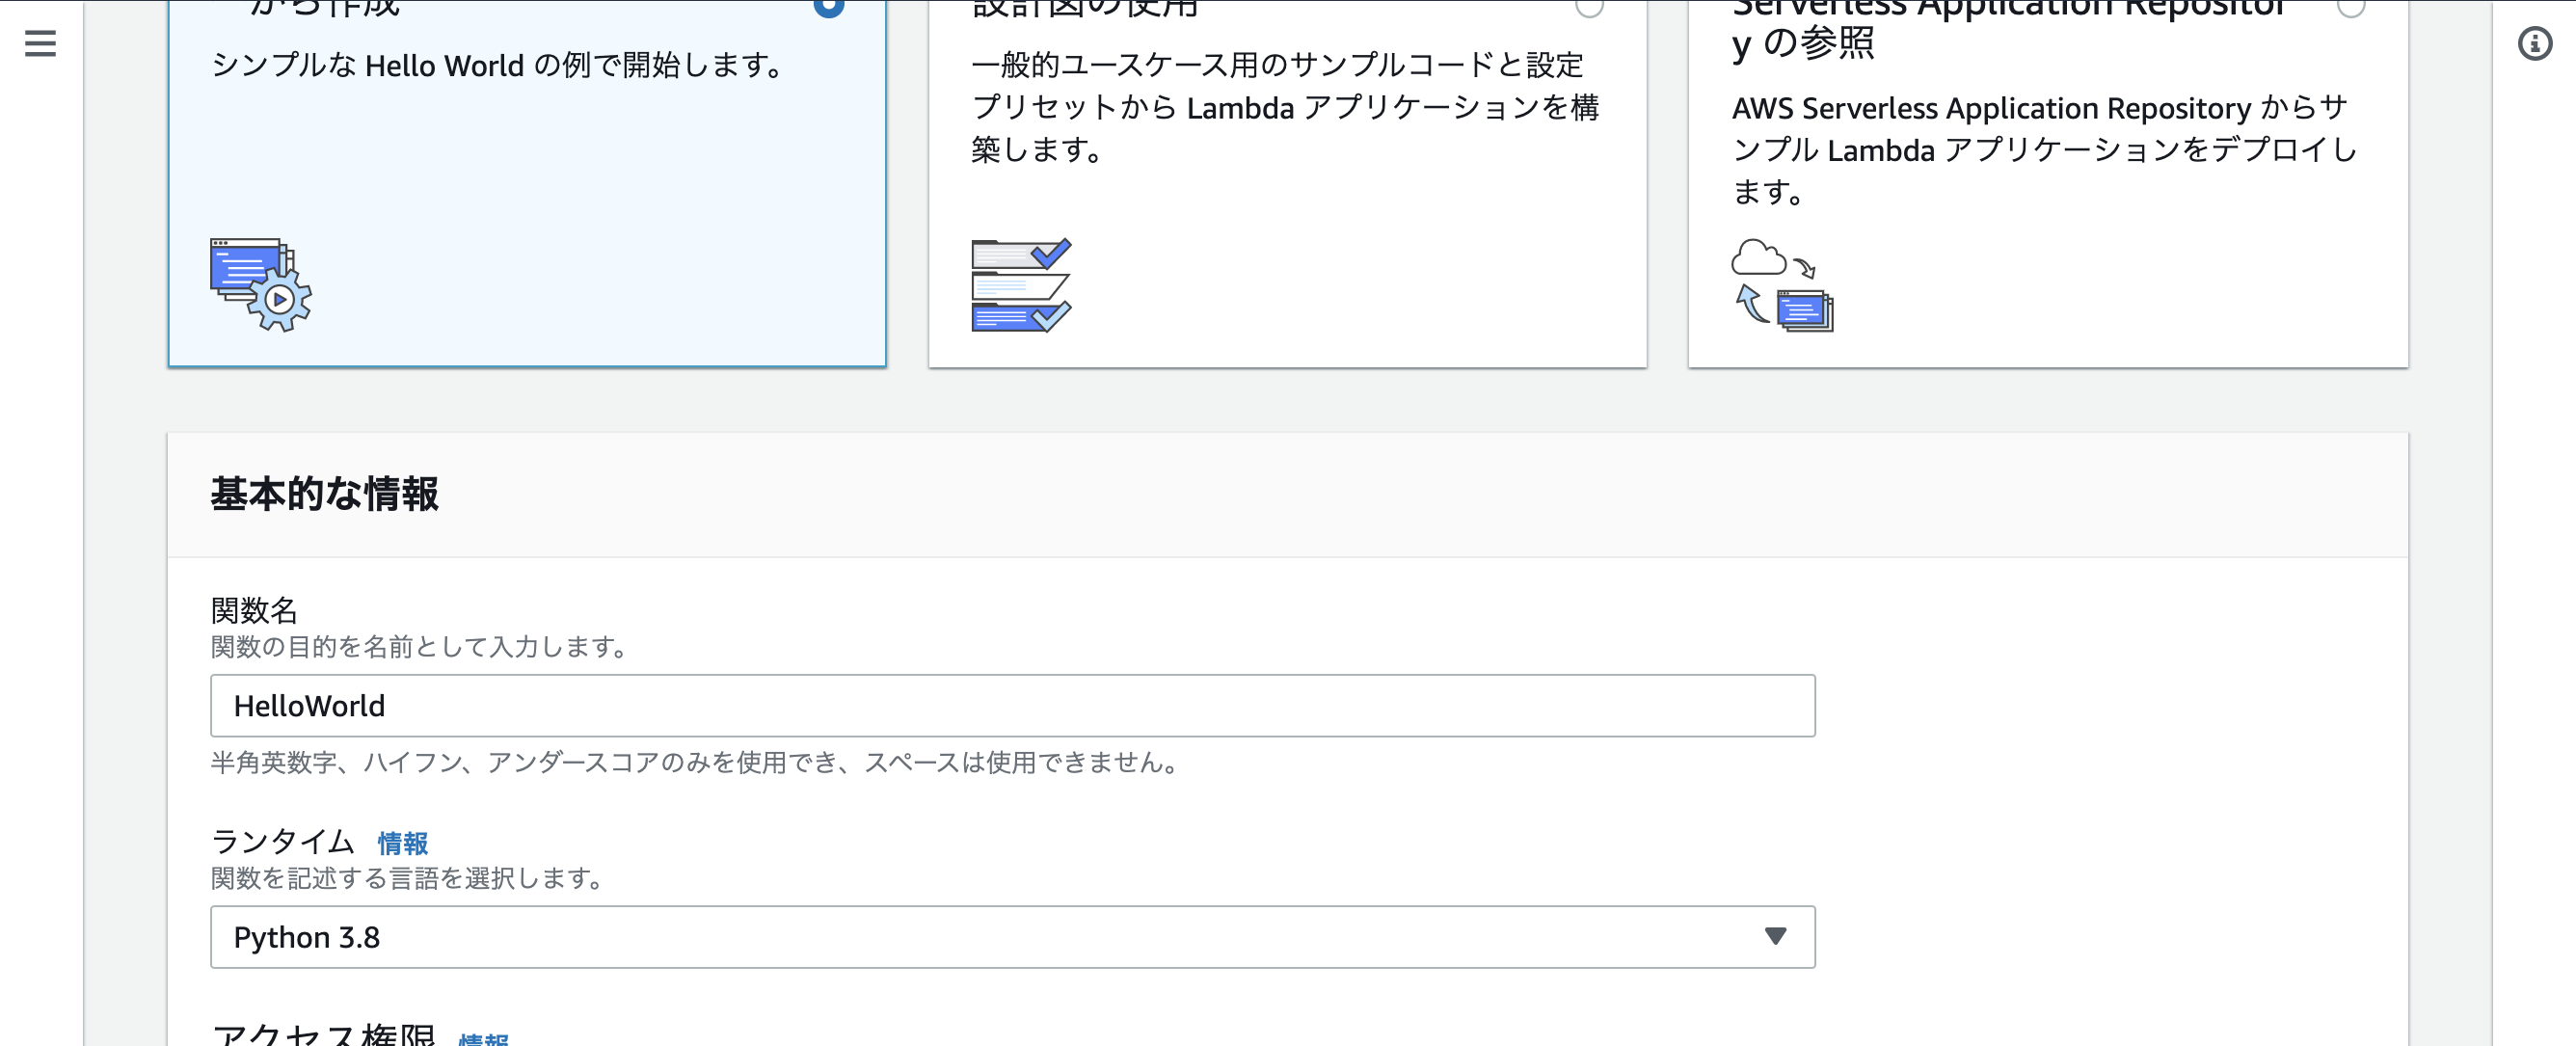Open the 情報 link next to ランタイム
Screen dimensions: 2576x1046
coord(402,843)
